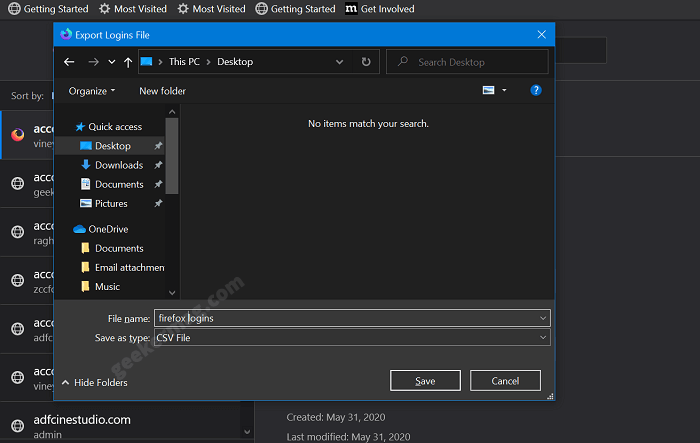Image resolution: width=700 pixels, height=443 pixels.
Task: Click the logins list scroll down arrow
Action: click(x=247, y=432)
